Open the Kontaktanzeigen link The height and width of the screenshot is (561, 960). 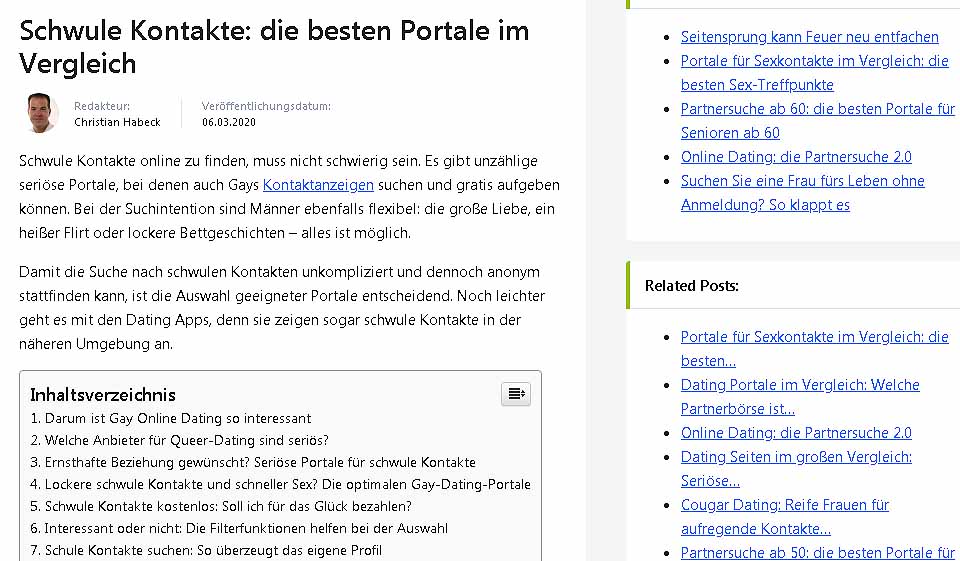click(x=318, y=185)
